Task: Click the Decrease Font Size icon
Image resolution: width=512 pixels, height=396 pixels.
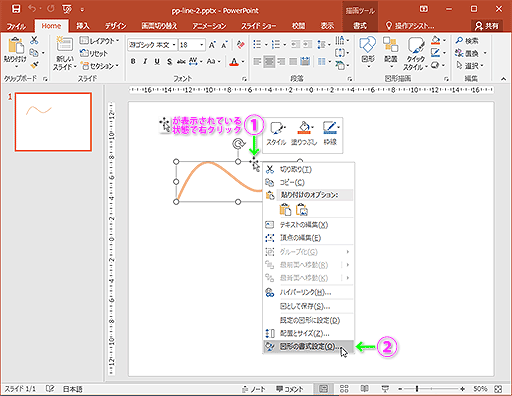Action: (x=225, y=45)
